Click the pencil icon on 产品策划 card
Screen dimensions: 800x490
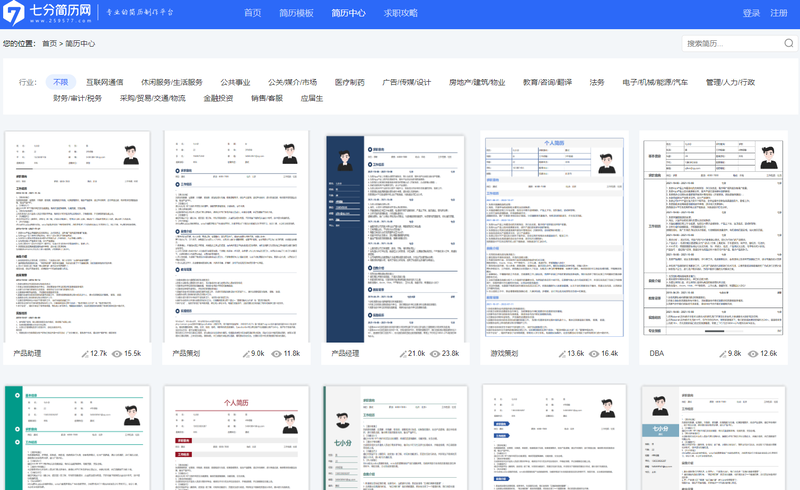coord(246,354)
